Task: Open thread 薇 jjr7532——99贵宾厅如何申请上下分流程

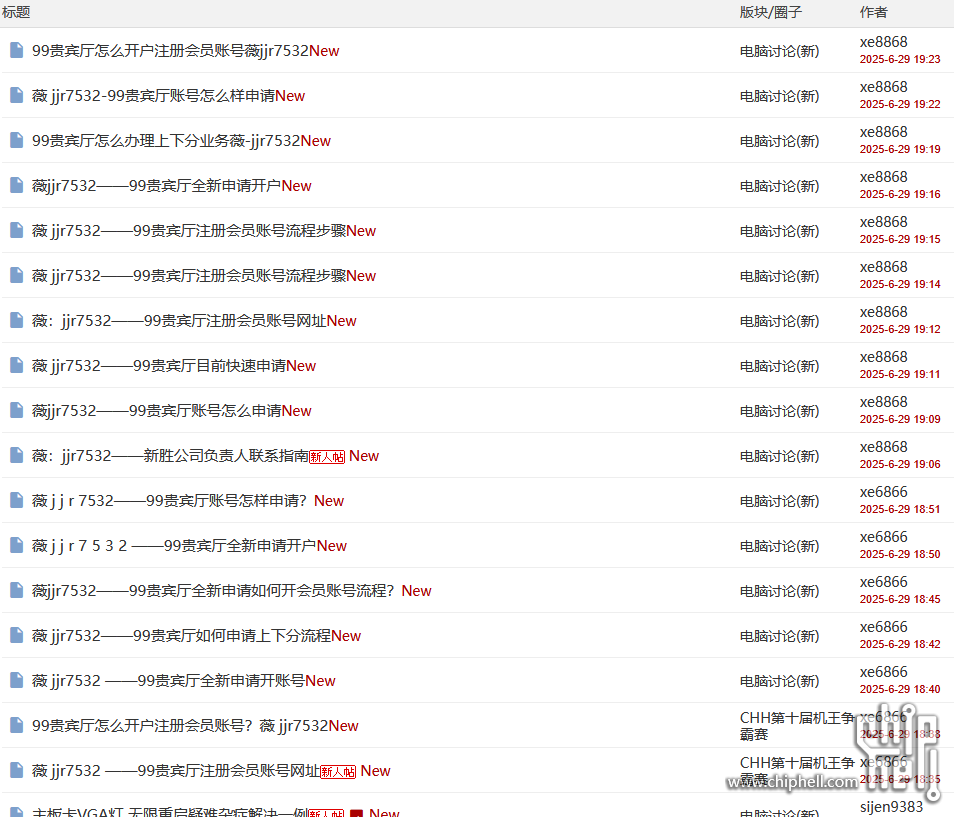Action: (x=181, y=636)
